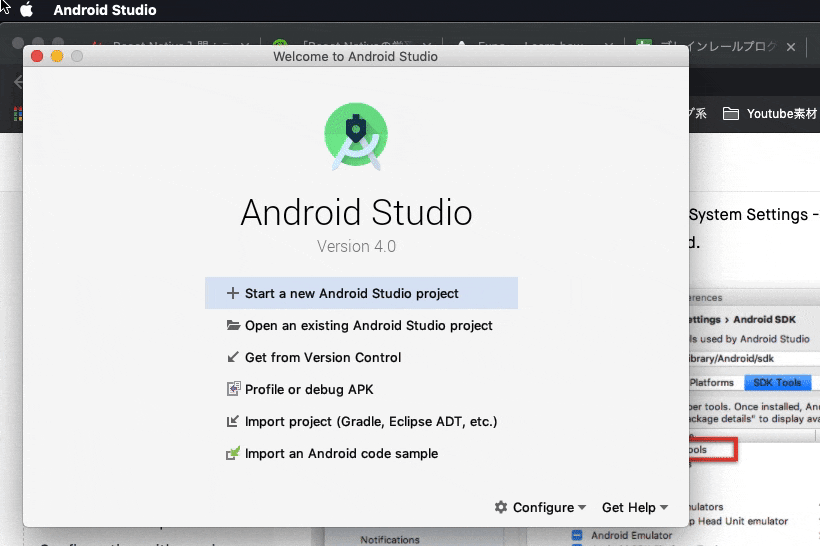Screen dimensions: 820x546
Task: Start a new Android Studio project
Action: click(x=361, y=293)
